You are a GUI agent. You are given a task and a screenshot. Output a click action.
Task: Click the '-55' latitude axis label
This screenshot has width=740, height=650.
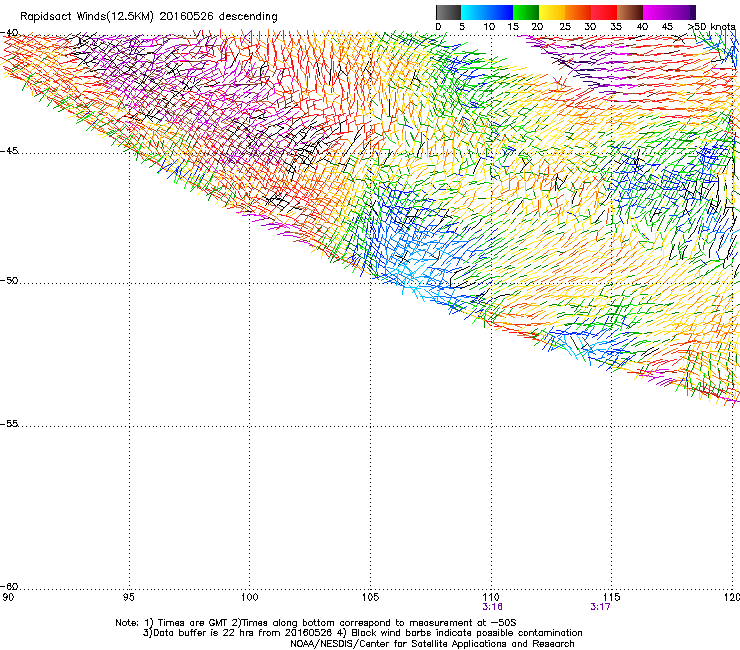point(9,423)
